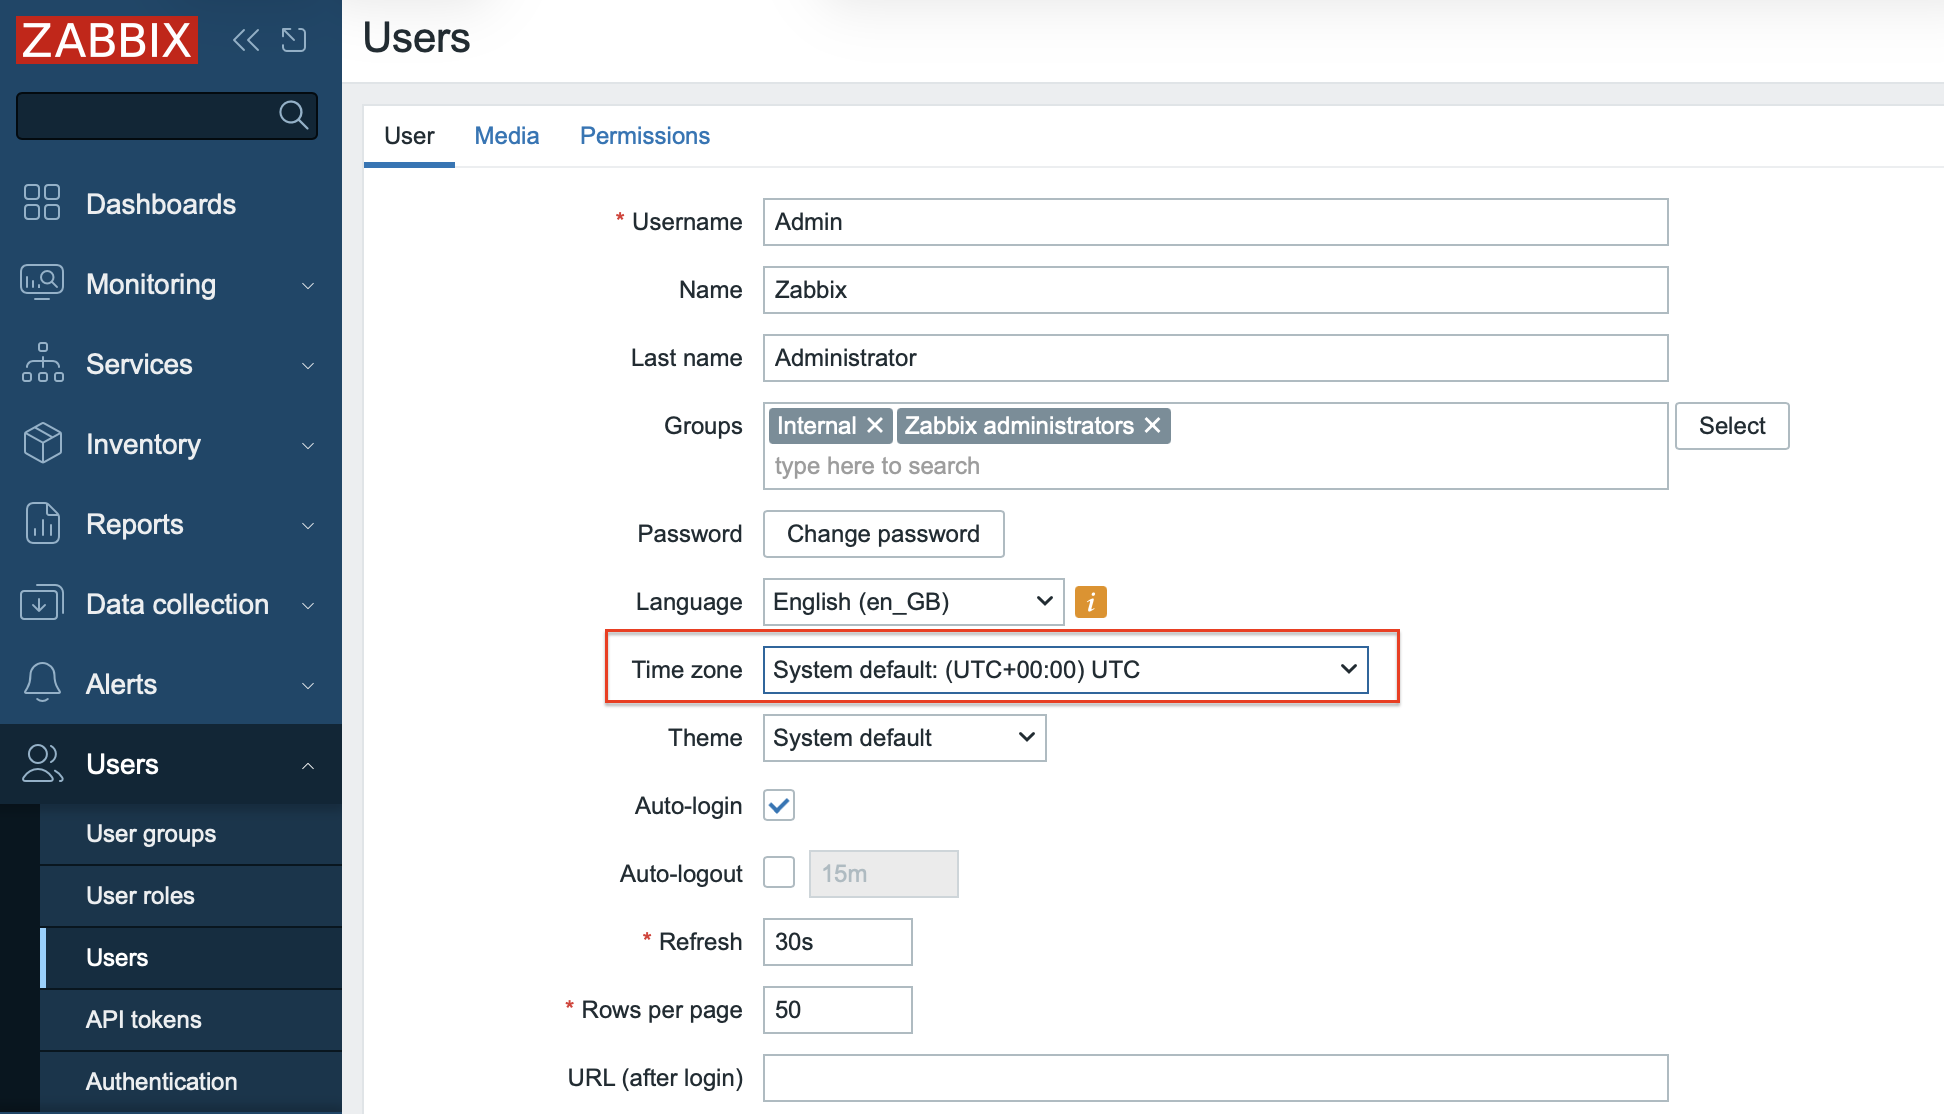Viewport: 1944px width, 1114px height.
Task: Click the kiosk mode expand icon
Action: pos(294,40)
